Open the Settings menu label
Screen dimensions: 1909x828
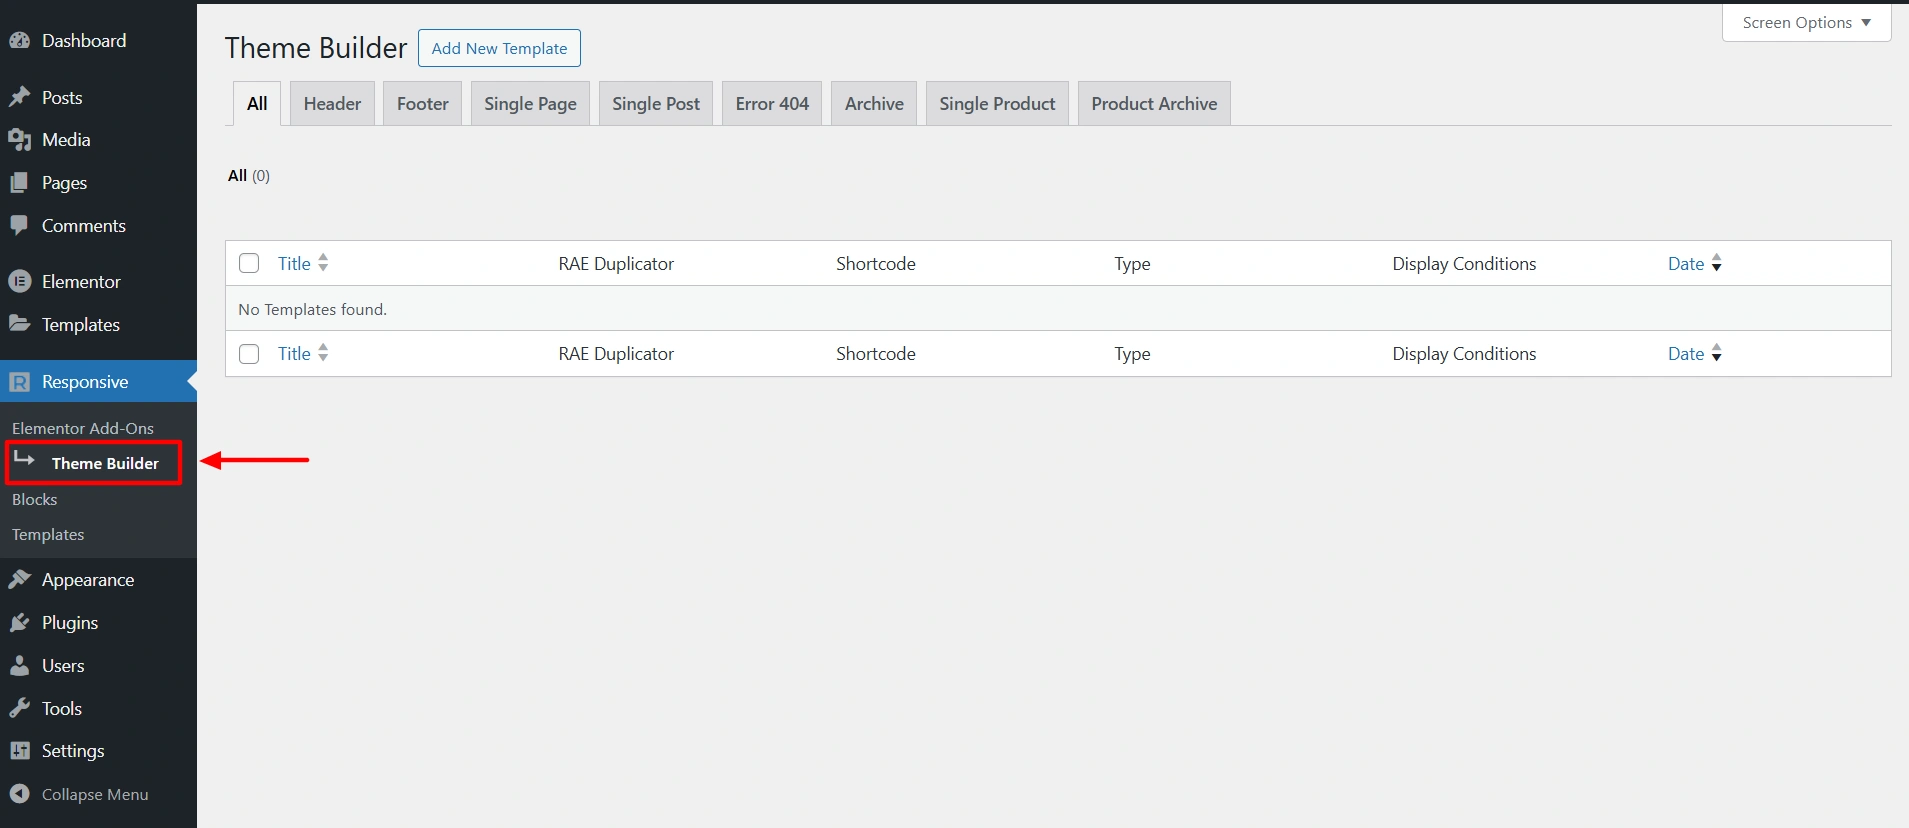[73, 751]
